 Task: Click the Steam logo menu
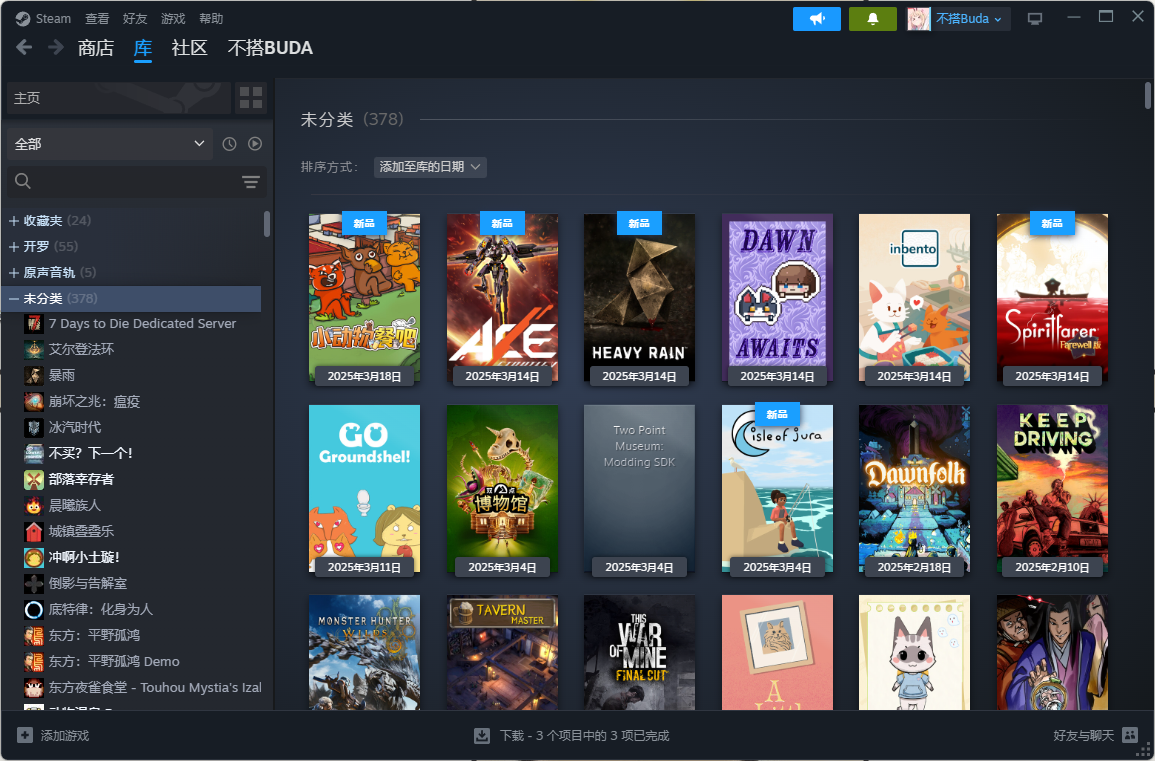click(43, 18)
